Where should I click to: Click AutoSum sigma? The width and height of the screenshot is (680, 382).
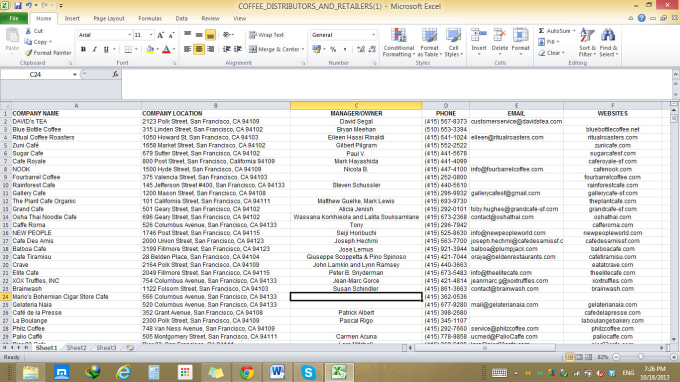pos(541,31)
